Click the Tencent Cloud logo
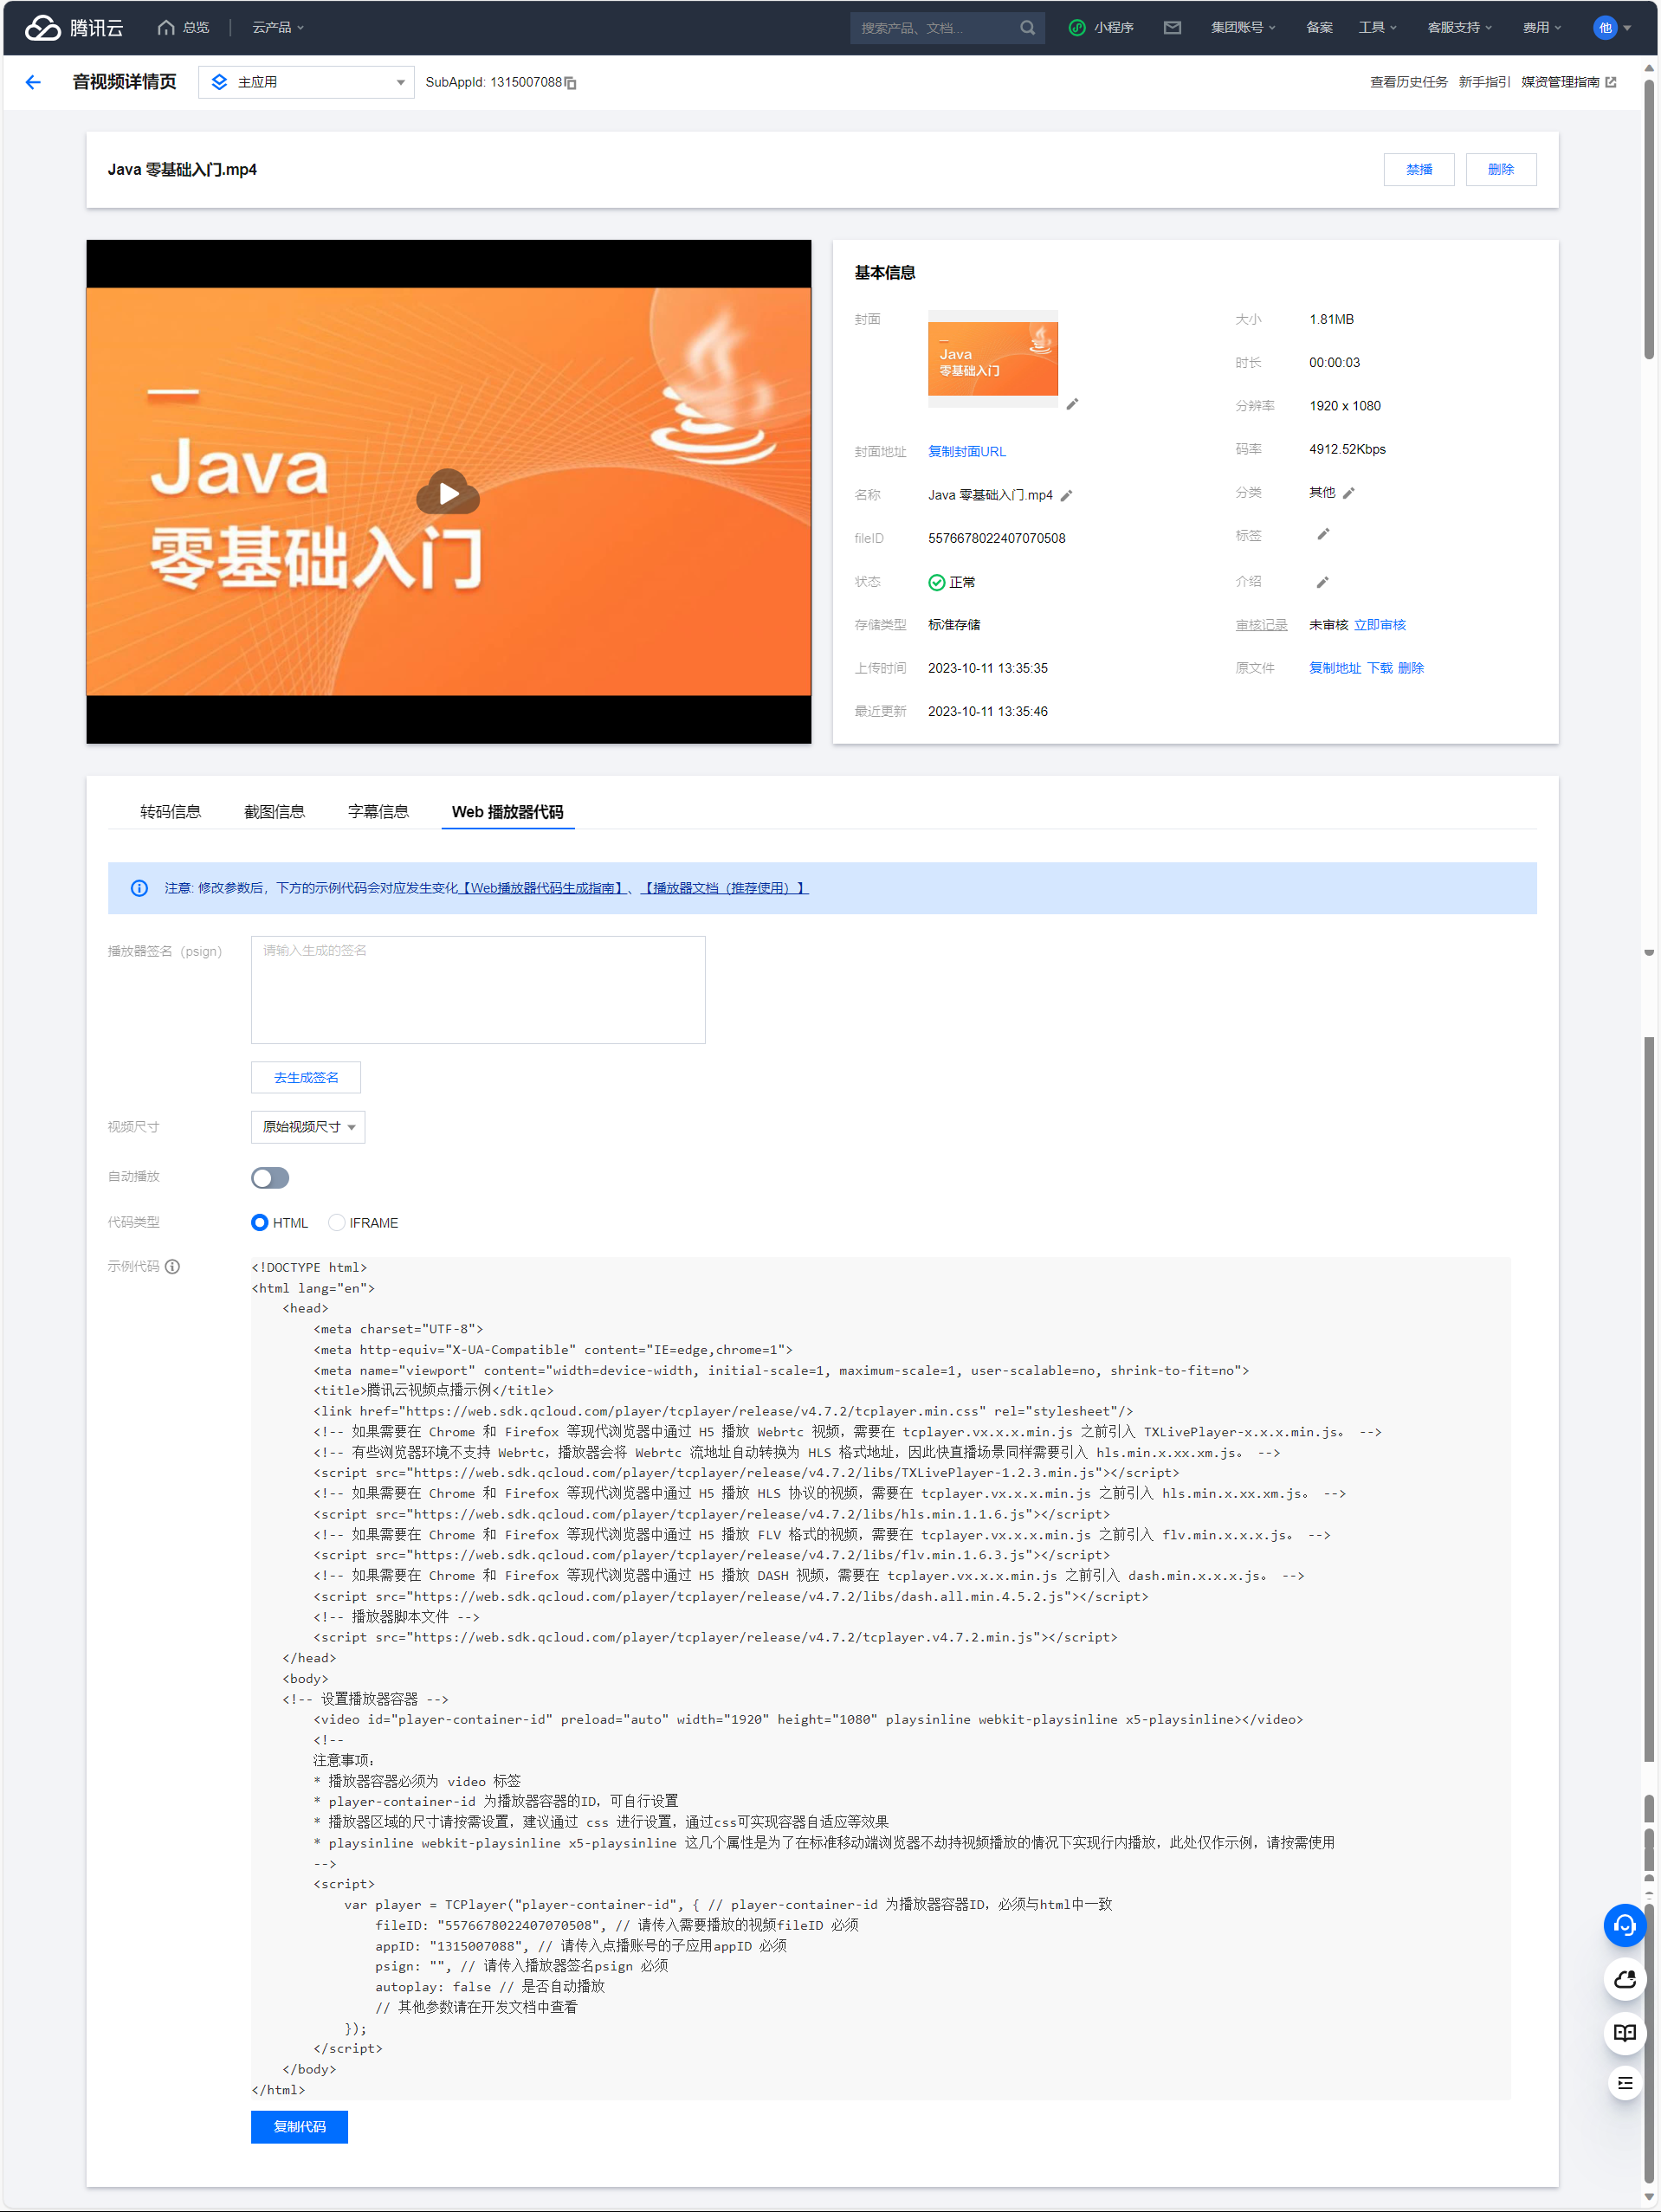The image size is (1661, 2212). [74, 27]
